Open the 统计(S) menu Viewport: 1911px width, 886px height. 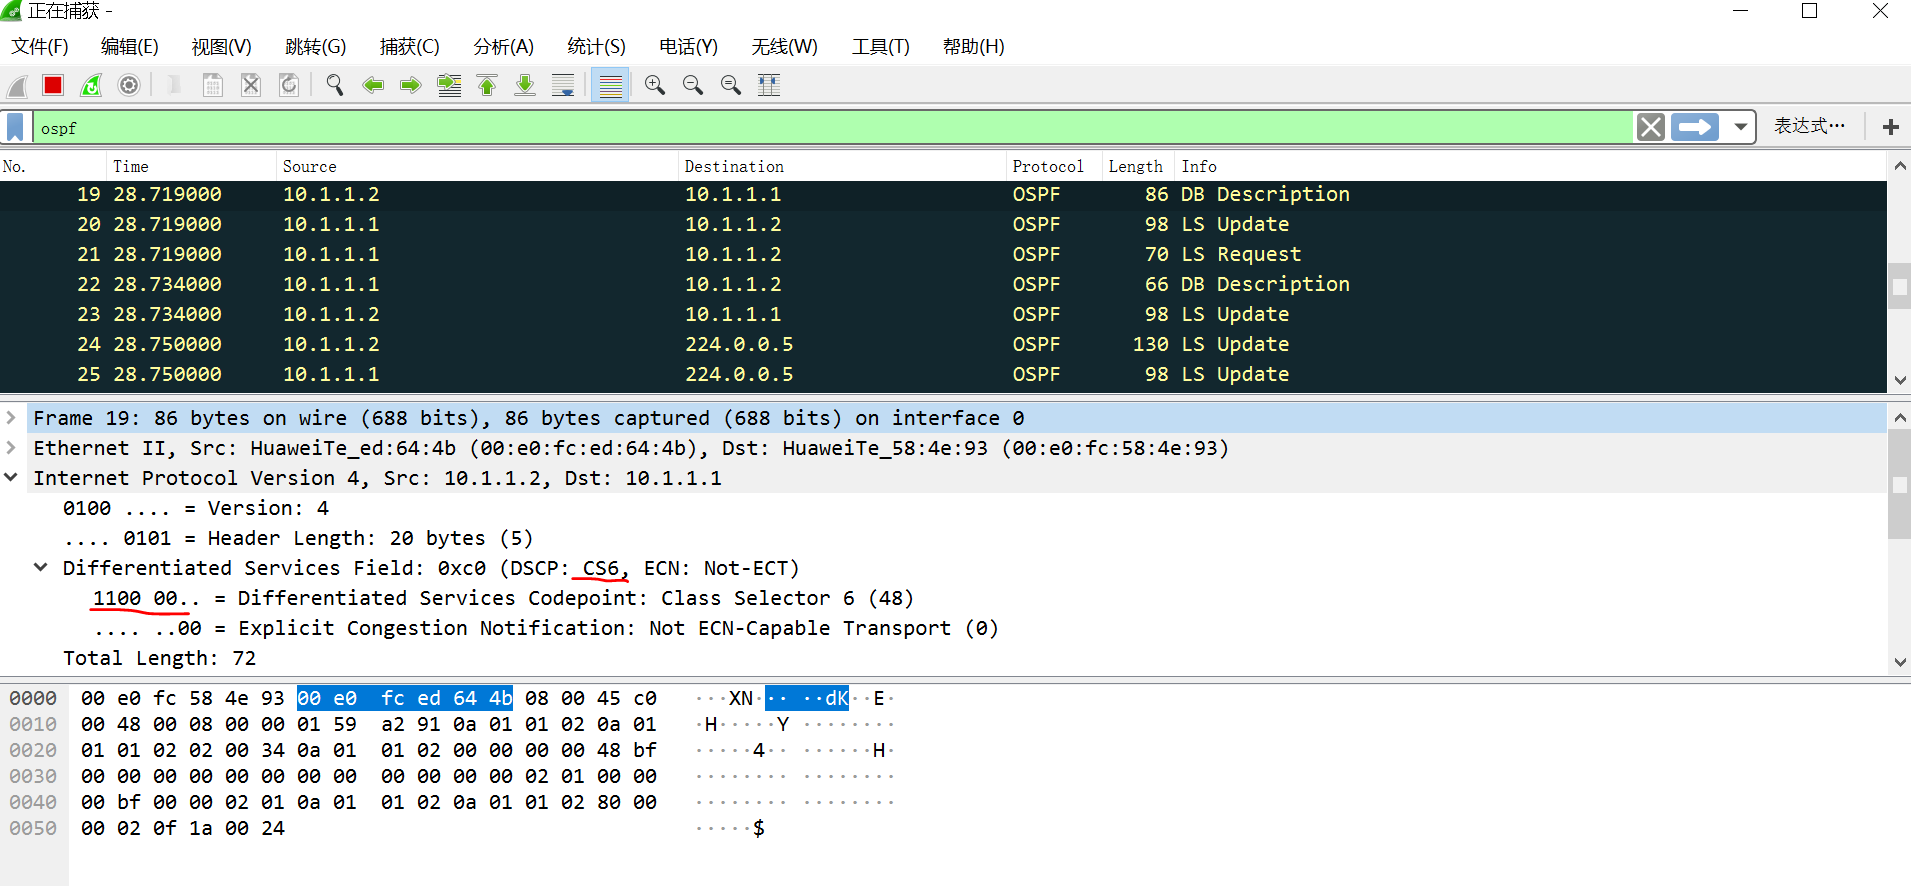point(597,47)
